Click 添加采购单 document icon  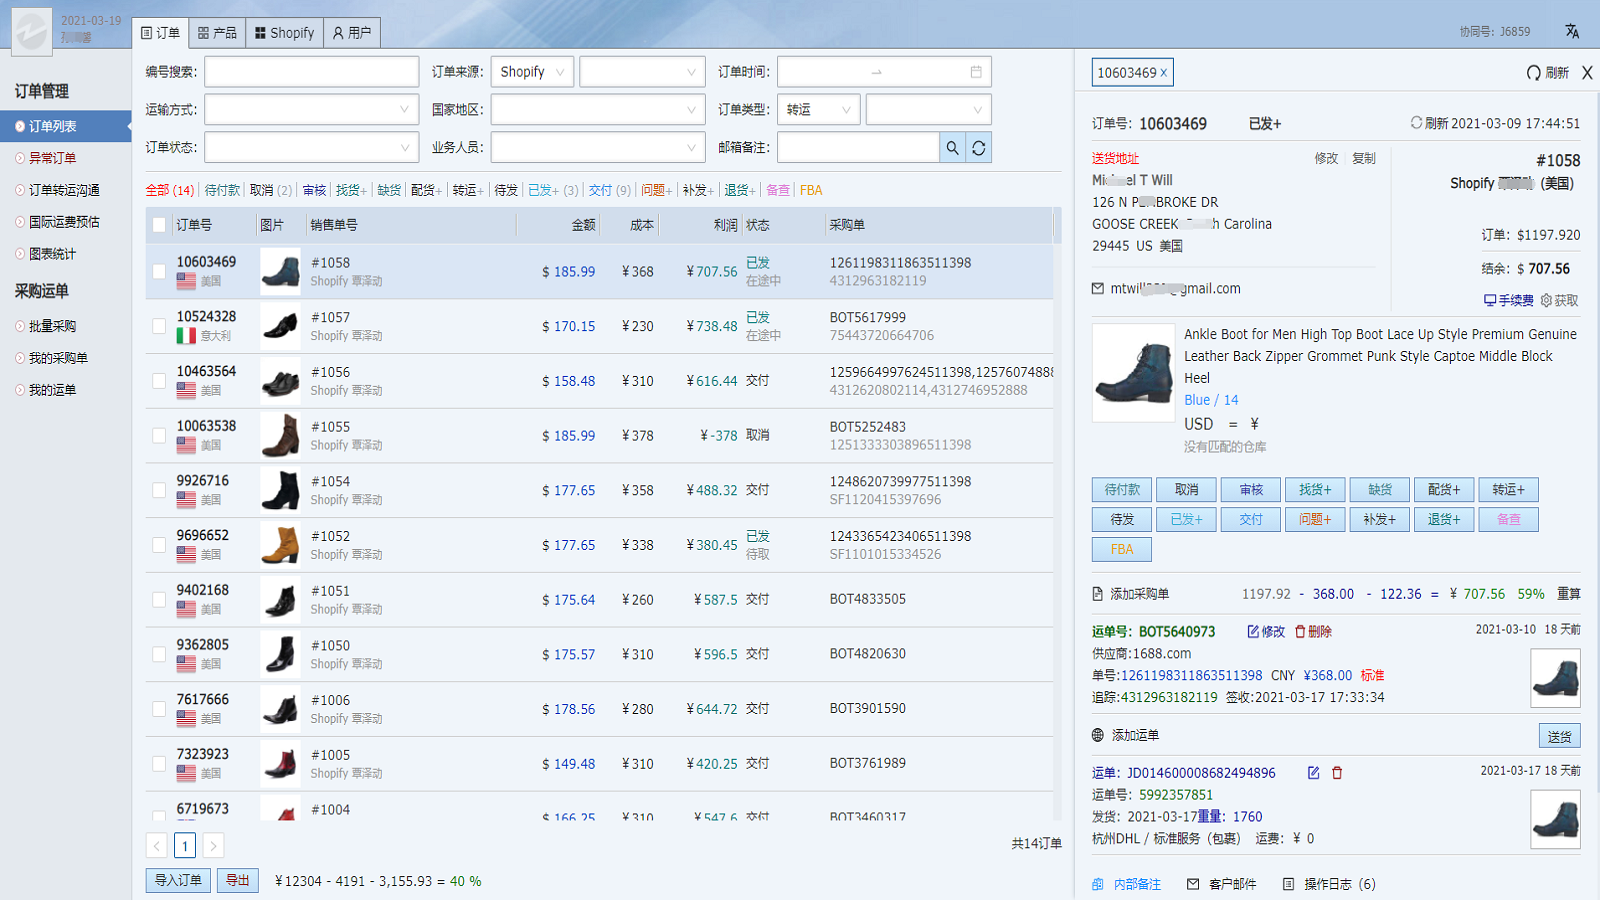tap(1098, 594)
